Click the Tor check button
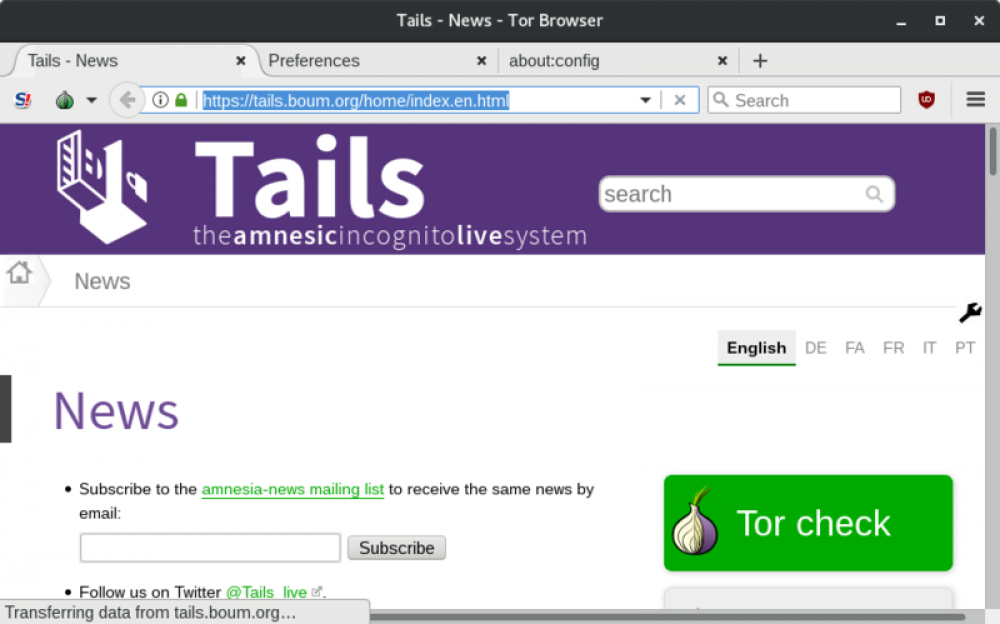The width and height of the screenshot is (1000, 624). (808, 523)
